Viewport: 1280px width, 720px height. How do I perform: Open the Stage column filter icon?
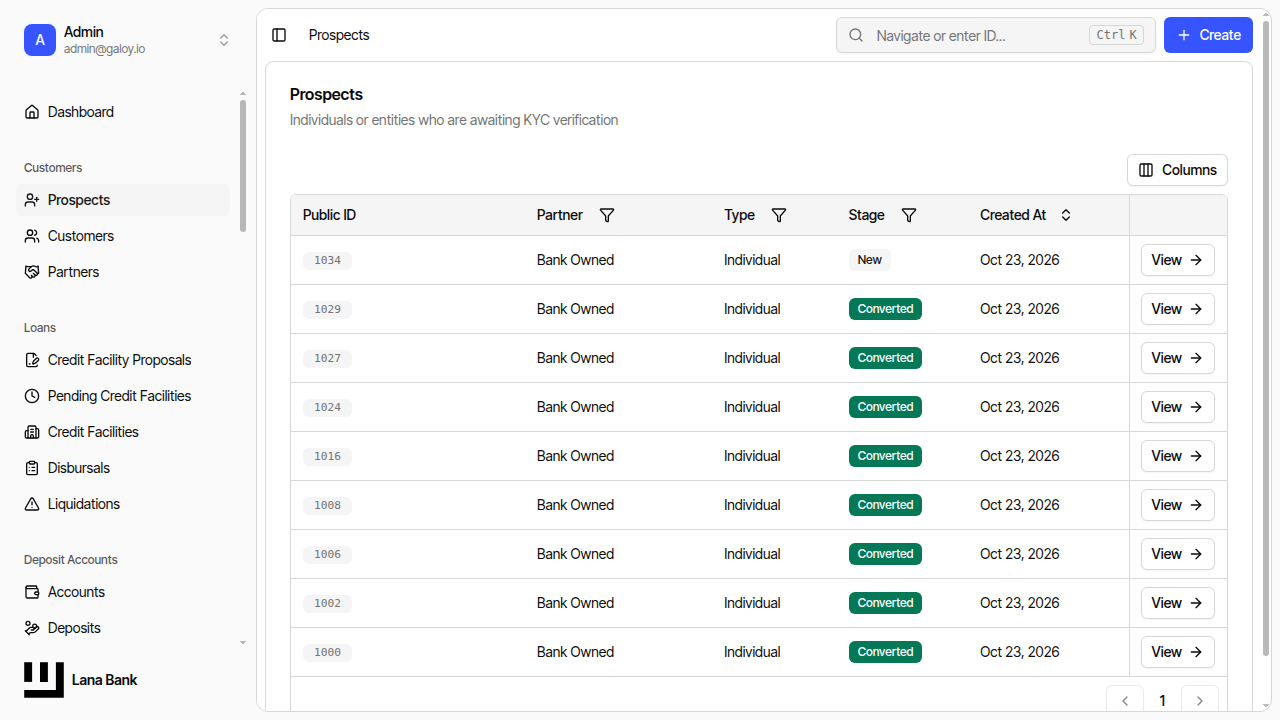pos(909,215)
